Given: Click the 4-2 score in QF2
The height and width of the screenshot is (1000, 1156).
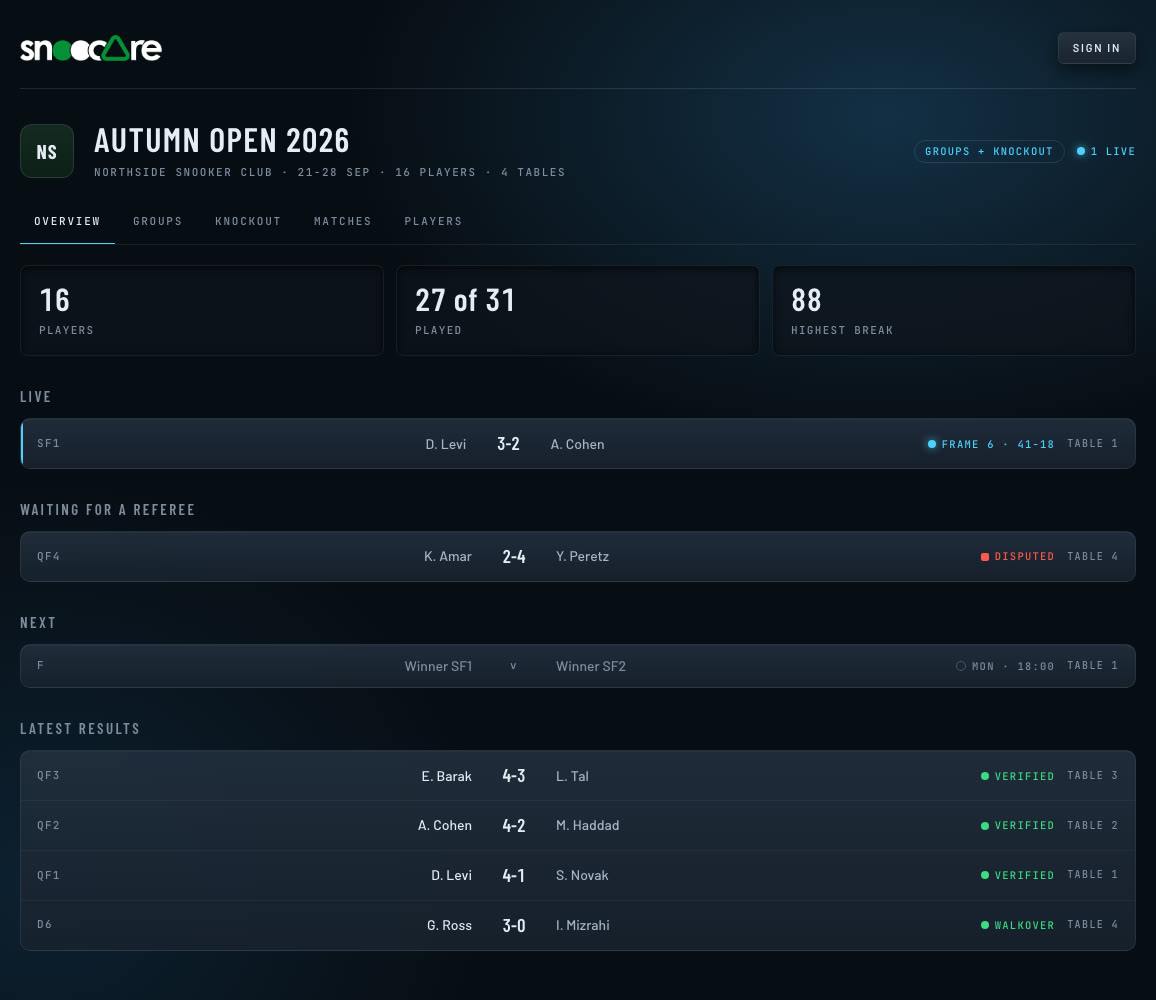Looking at the screenshot, I should [x=514, y=826].
